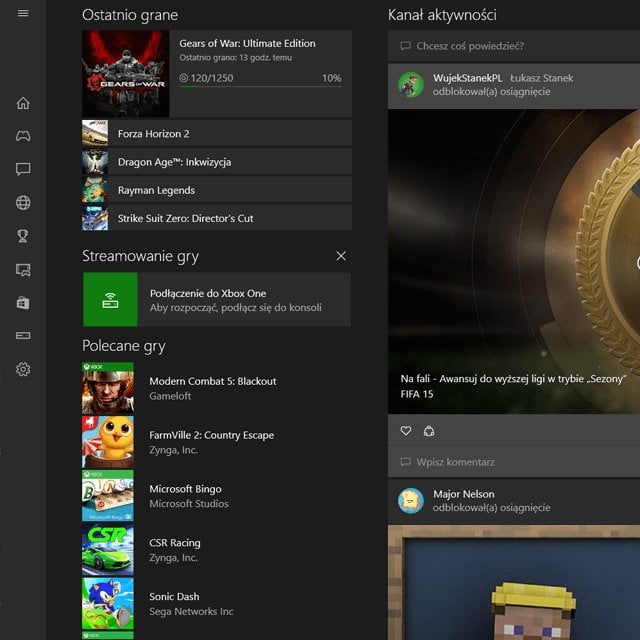Open the hamburger menu in the sidebar
640x640 pixels.
point(23,13)
